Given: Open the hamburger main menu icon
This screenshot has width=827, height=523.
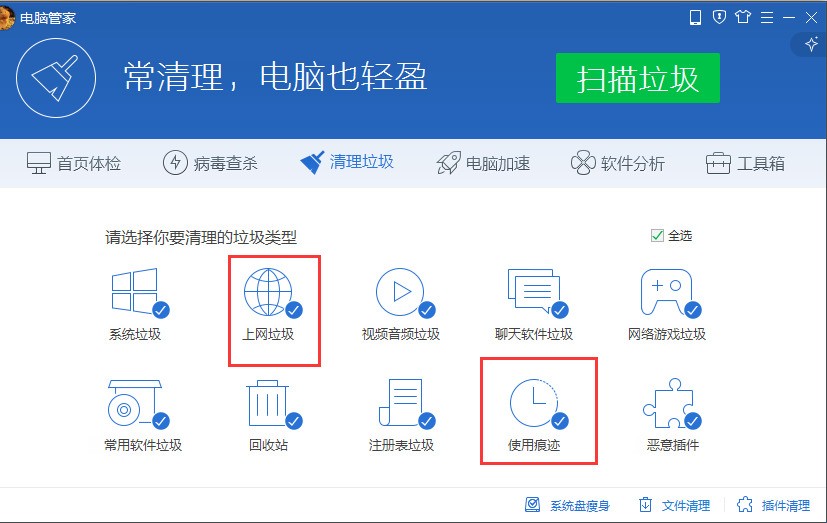Looking at the screenshot, I should click(767, 17).
